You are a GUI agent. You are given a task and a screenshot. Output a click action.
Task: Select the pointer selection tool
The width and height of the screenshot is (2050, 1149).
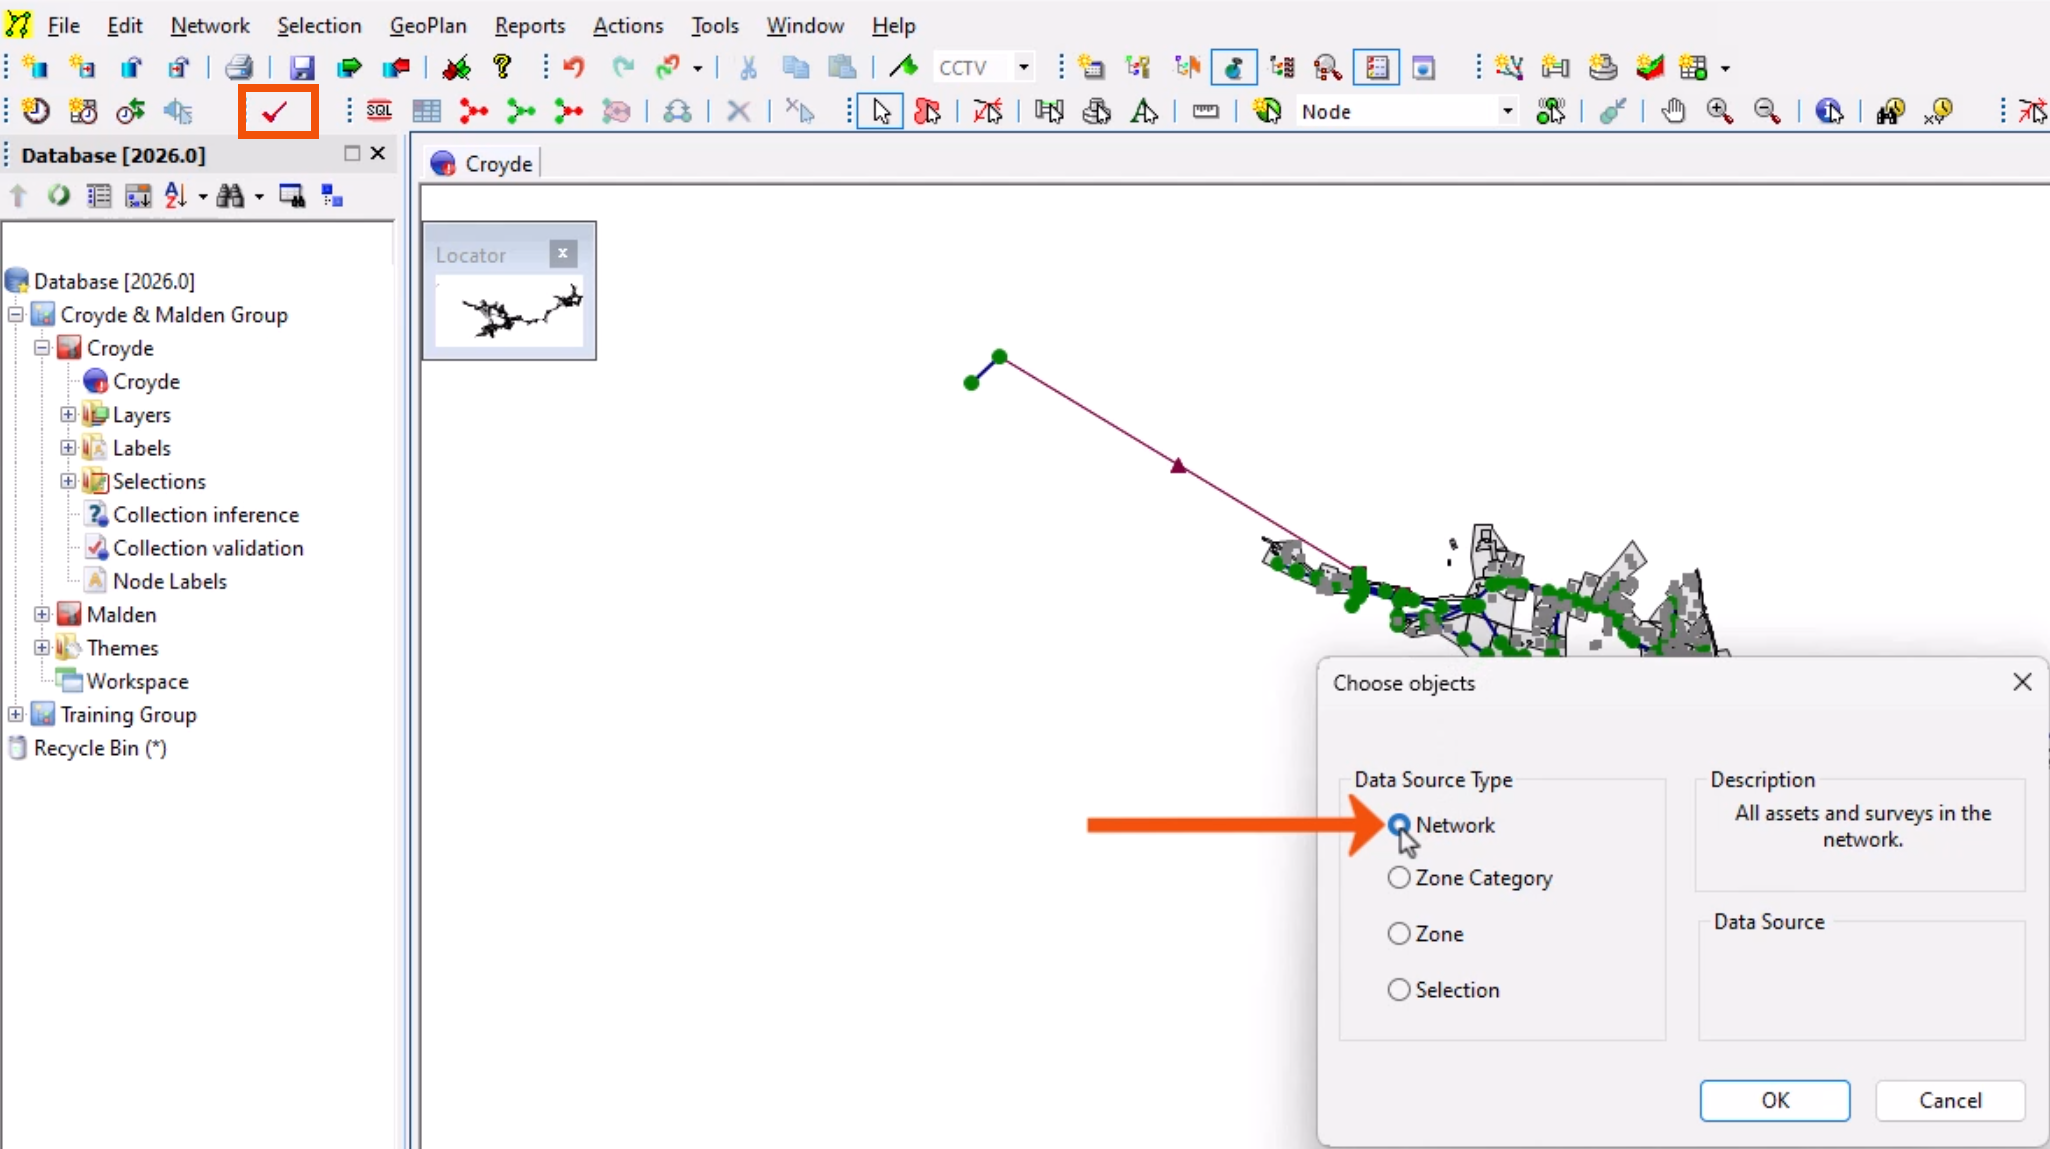click(x=879, y=111)
